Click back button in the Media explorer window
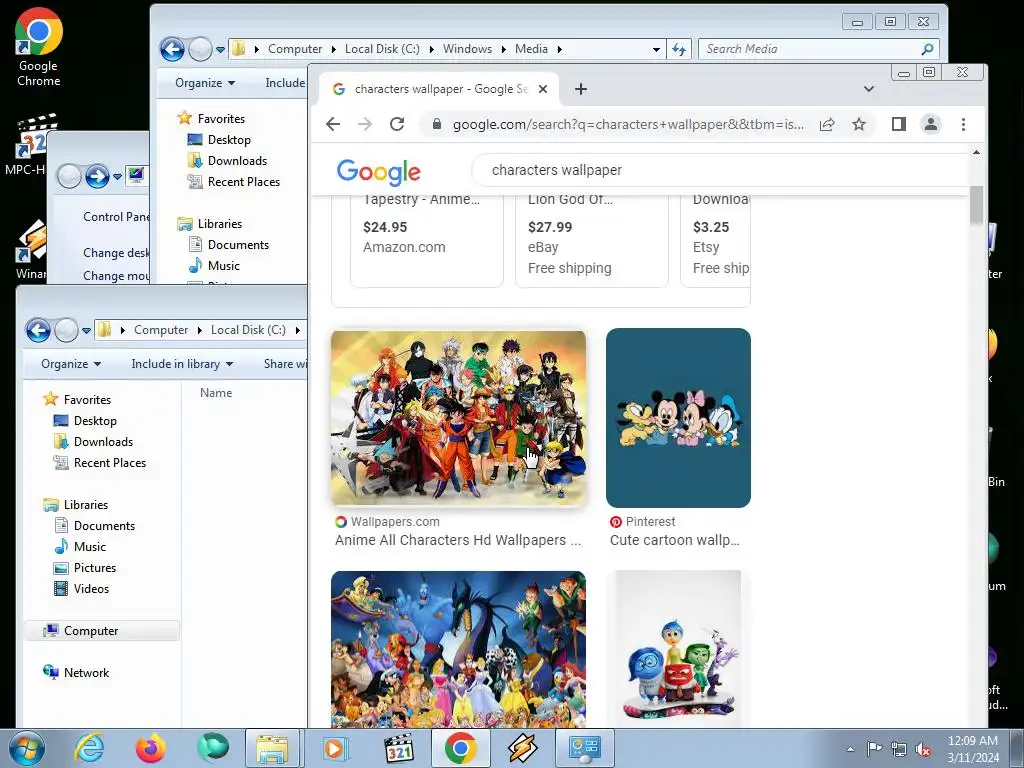Screen dimensions: 1024x768 coord(172,49)
